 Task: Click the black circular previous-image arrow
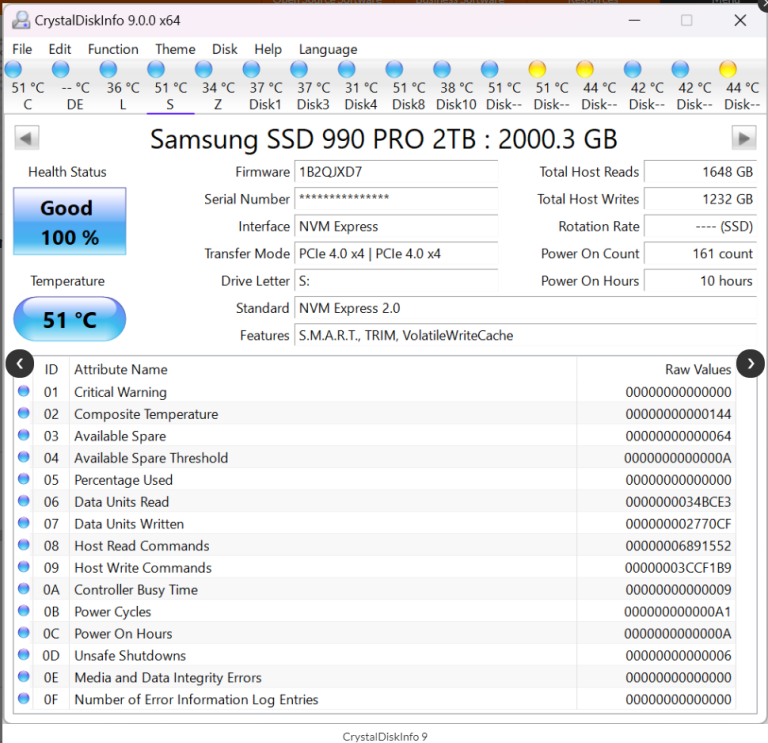[20, 364]
